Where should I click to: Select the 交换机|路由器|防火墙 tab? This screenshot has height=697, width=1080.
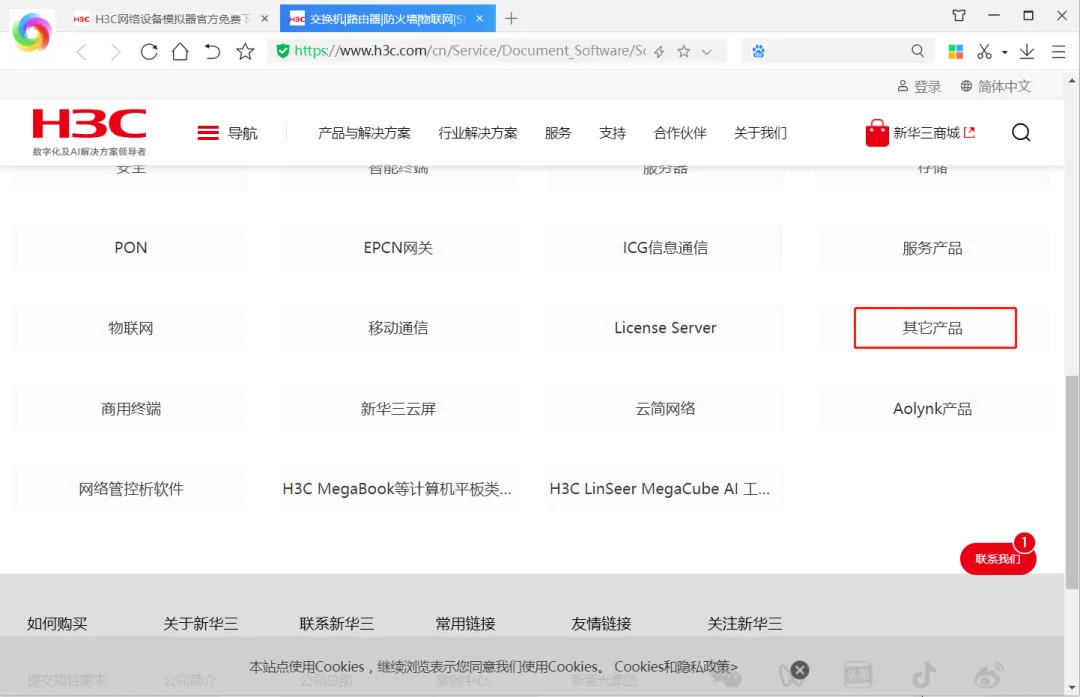pyautogui.click(x=387, y=19)
